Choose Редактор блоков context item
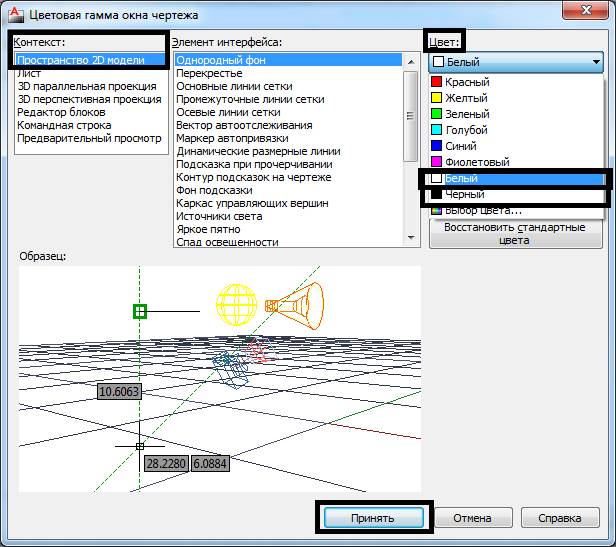 click(x=62, y=112)
